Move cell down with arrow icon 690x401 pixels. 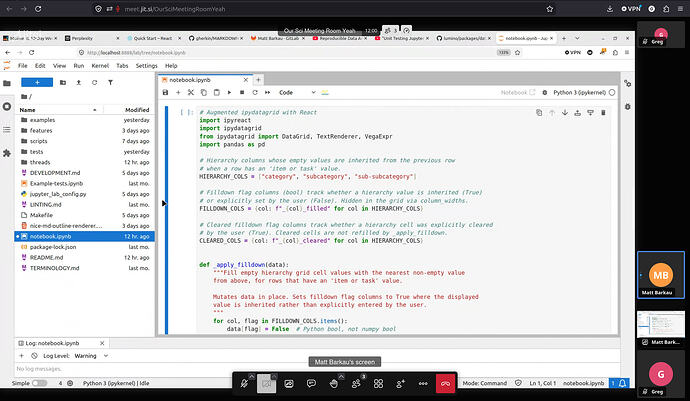pos(565,113)
